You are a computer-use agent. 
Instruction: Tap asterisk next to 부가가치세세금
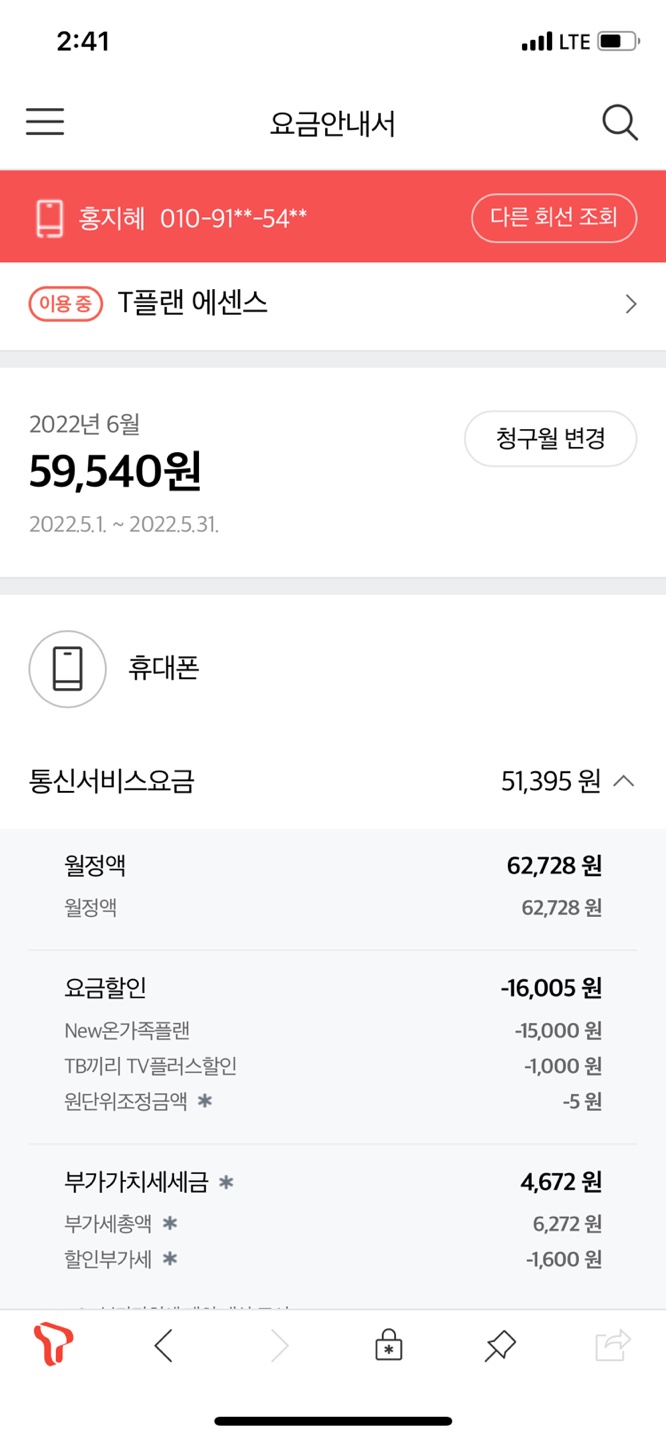click(x=226, y=1183)
